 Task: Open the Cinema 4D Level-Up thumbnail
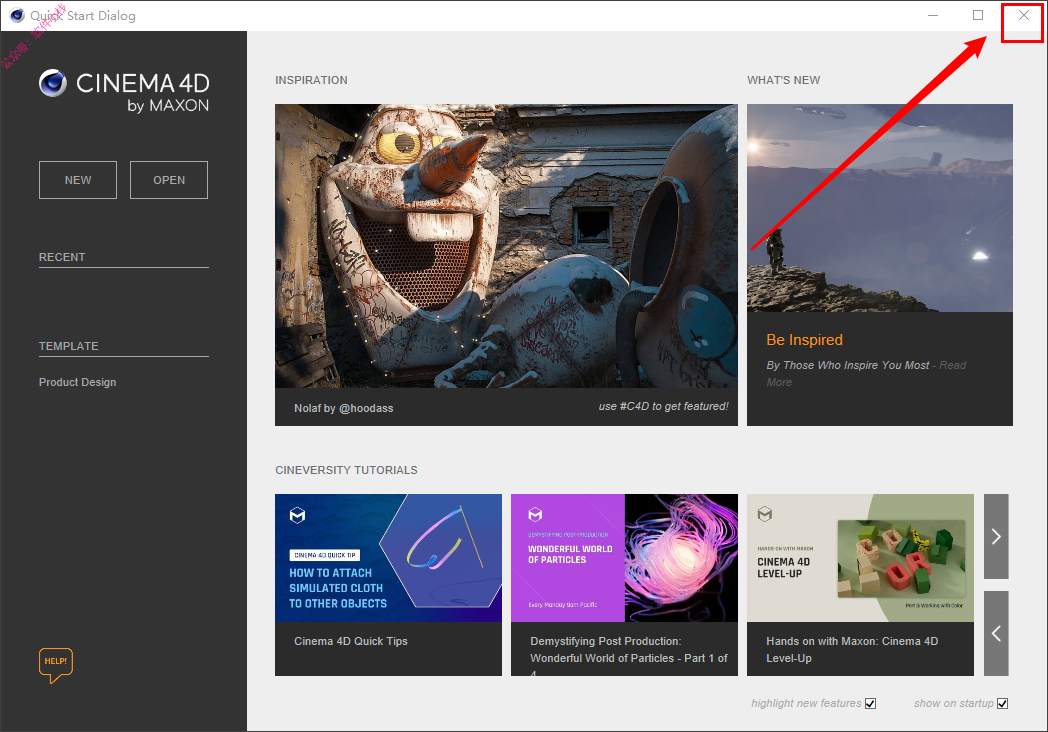click(x=860, y=558)
